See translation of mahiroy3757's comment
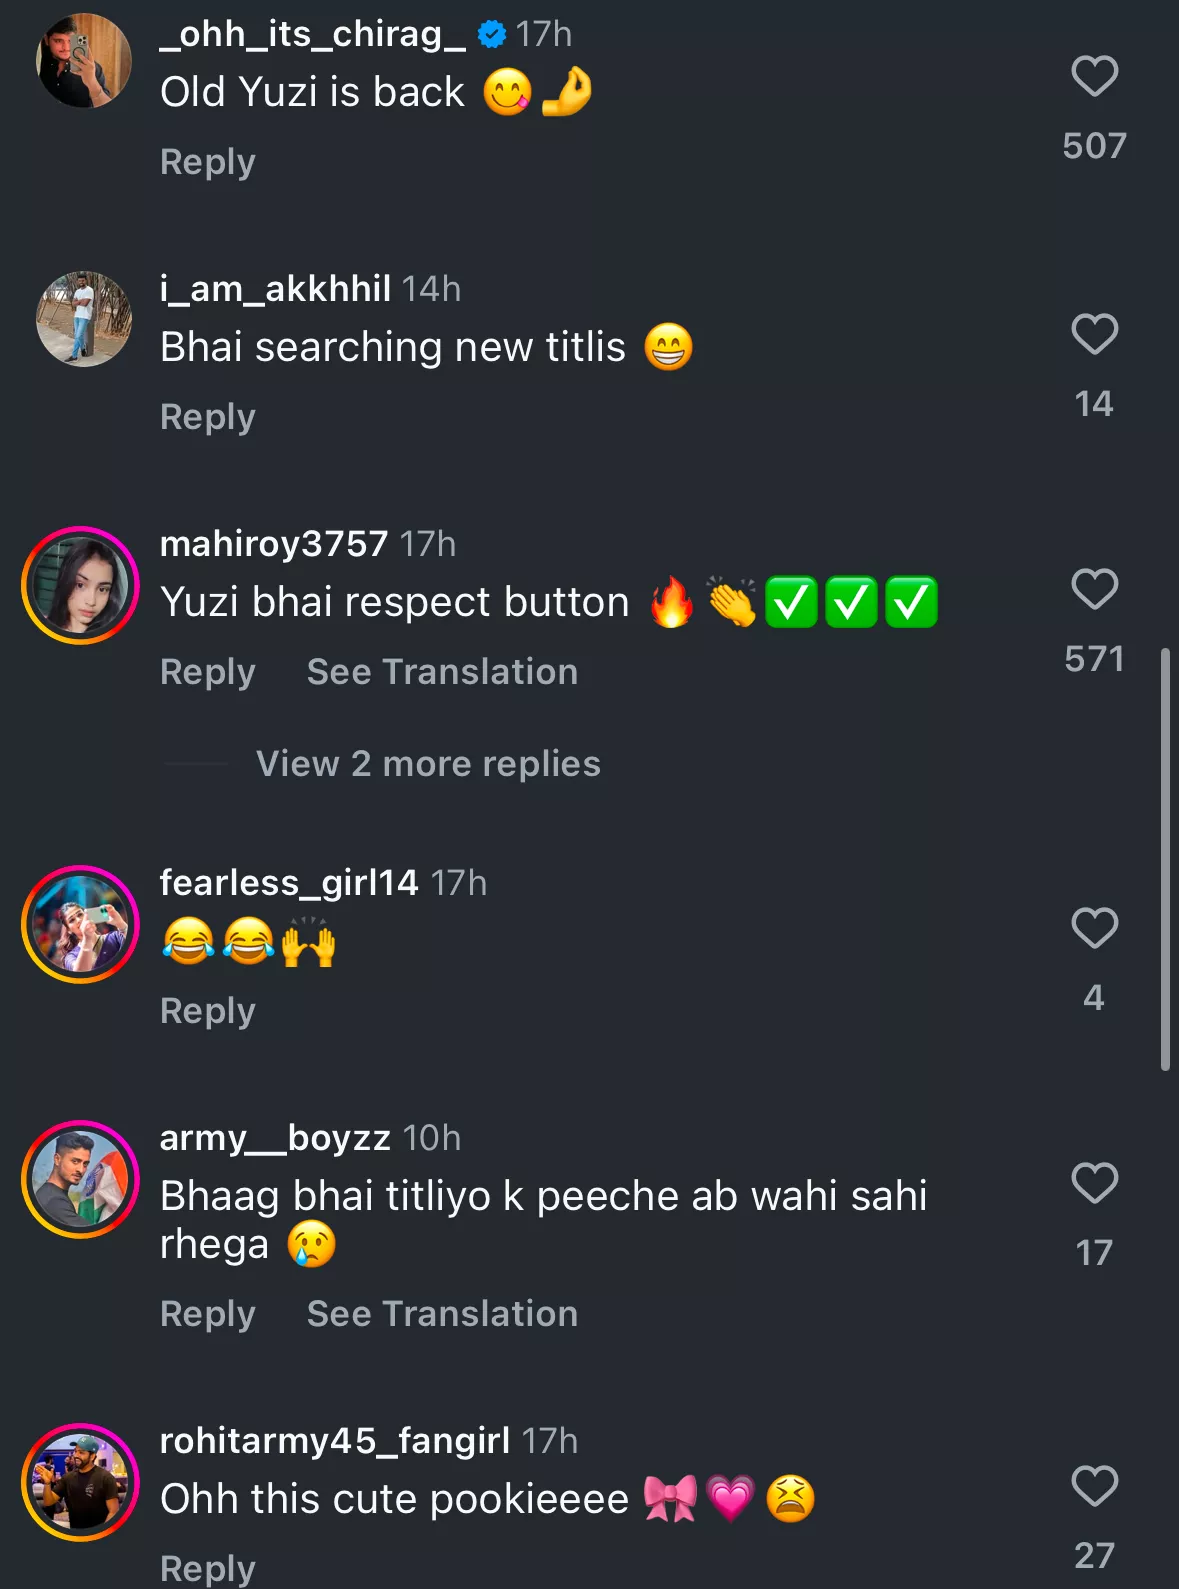1179x1589 pixels. coord(442,672)
